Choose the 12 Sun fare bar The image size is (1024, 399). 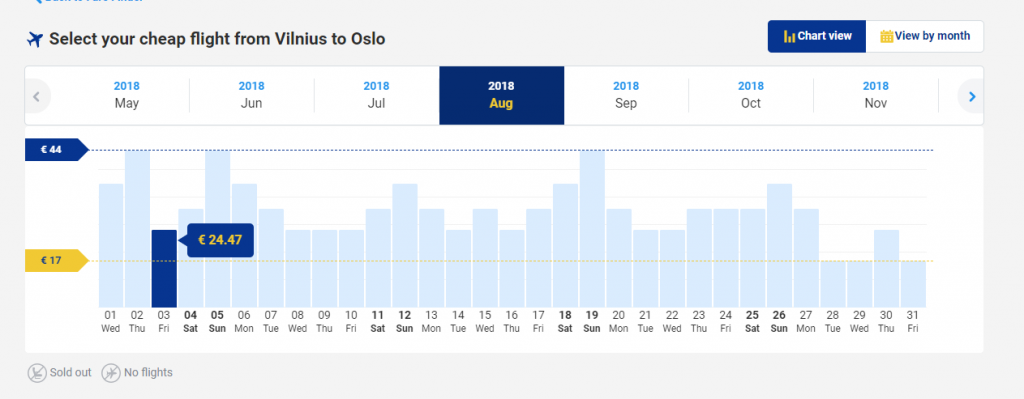coord(405,246)
